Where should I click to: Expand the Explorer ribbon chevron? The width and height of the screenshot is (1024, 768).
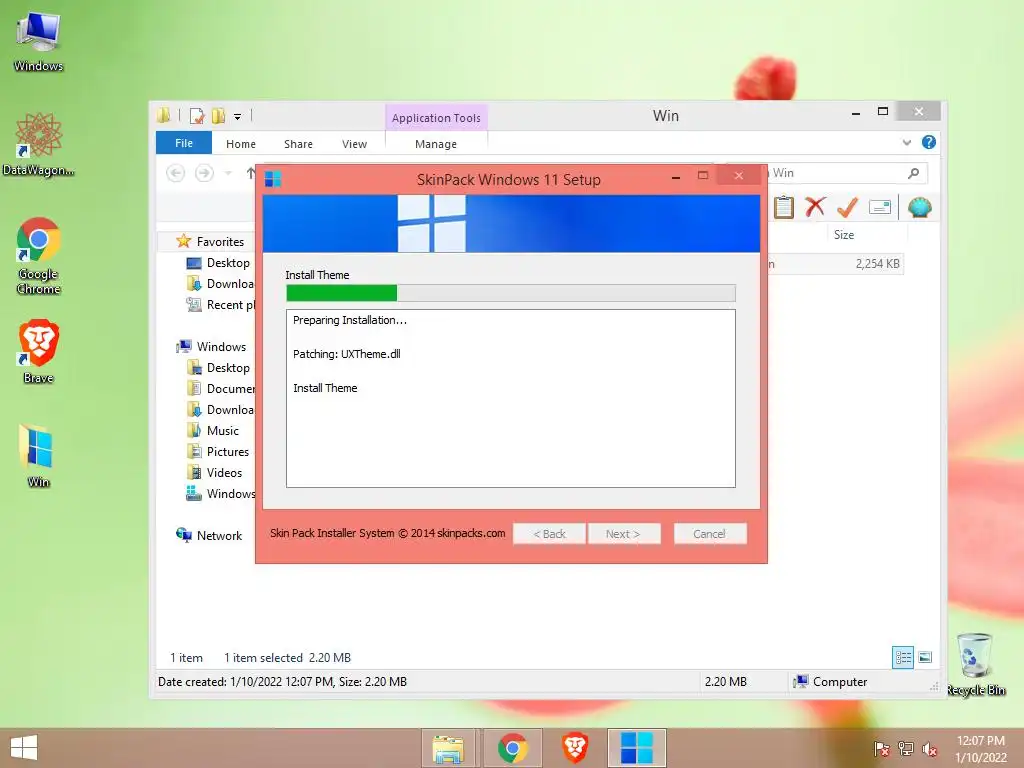click(906, 142)
